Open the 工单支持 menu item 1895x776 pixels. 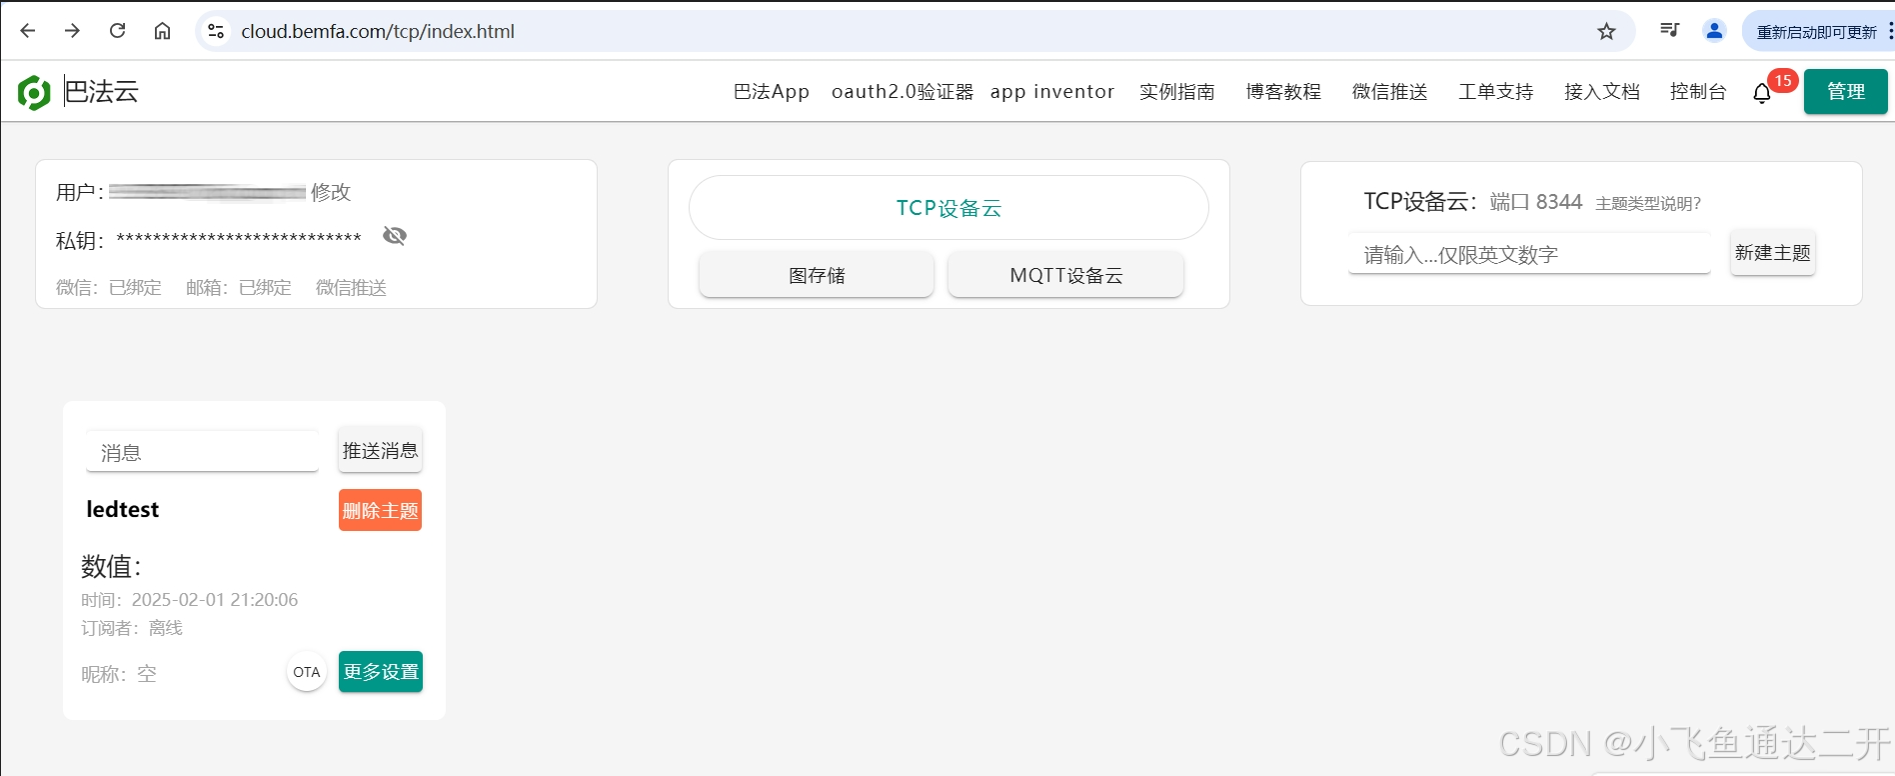1495,92
